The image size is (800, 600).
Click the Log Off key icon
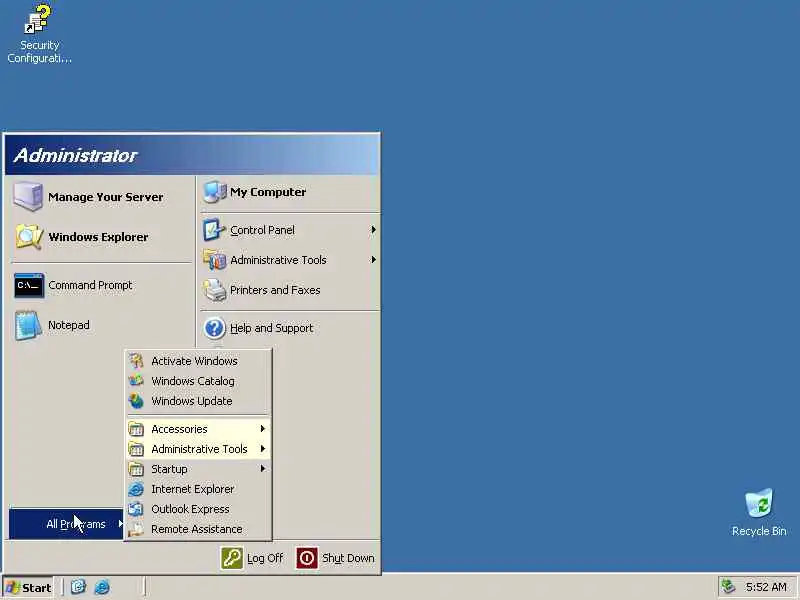(232, 558)
